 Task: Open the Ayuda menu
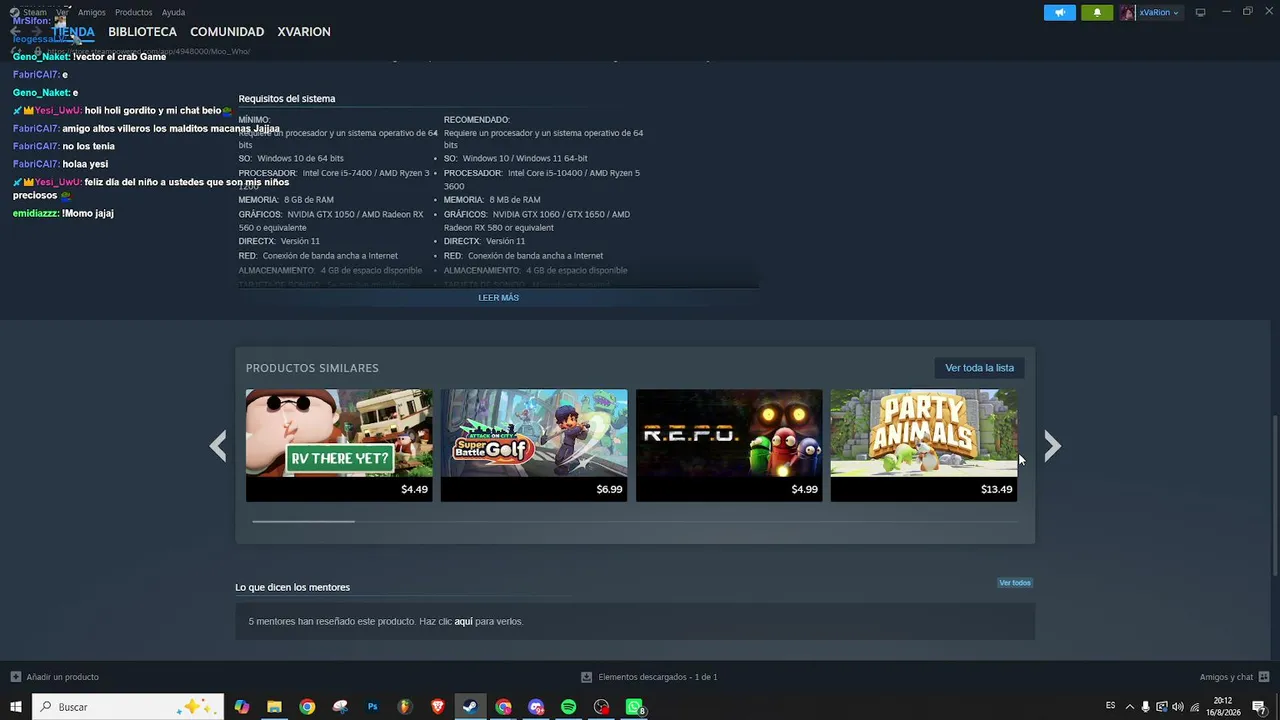pyautogui.click(x=173, y=13)
